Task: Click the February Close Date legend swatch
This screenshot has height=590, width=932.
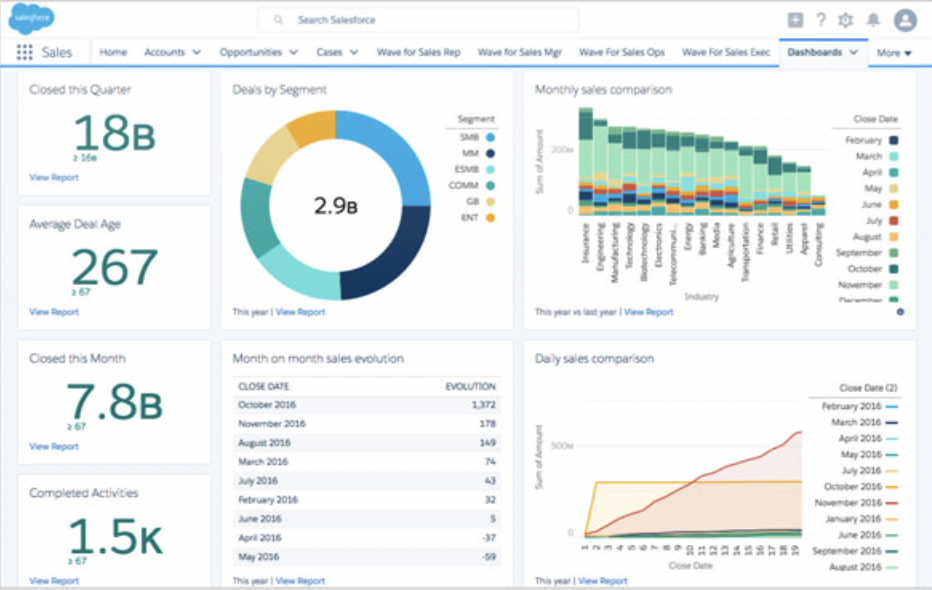Action: tap(893, 140)
